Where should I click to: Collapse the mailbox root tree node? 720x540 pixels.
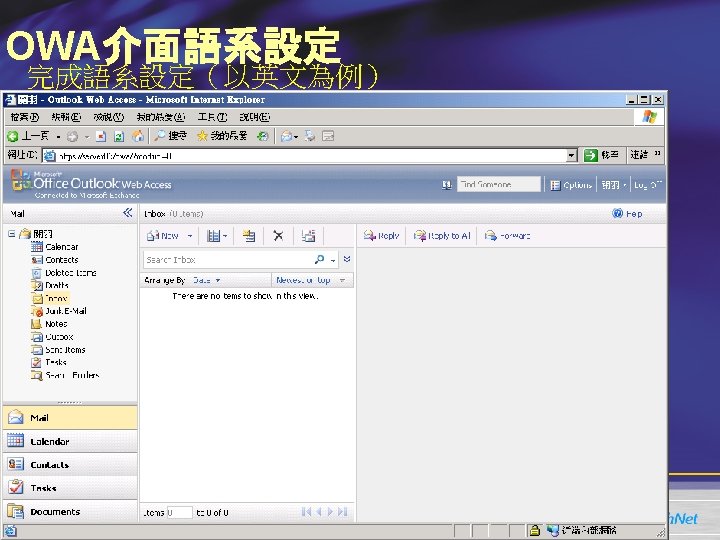[x=11, y=234]
